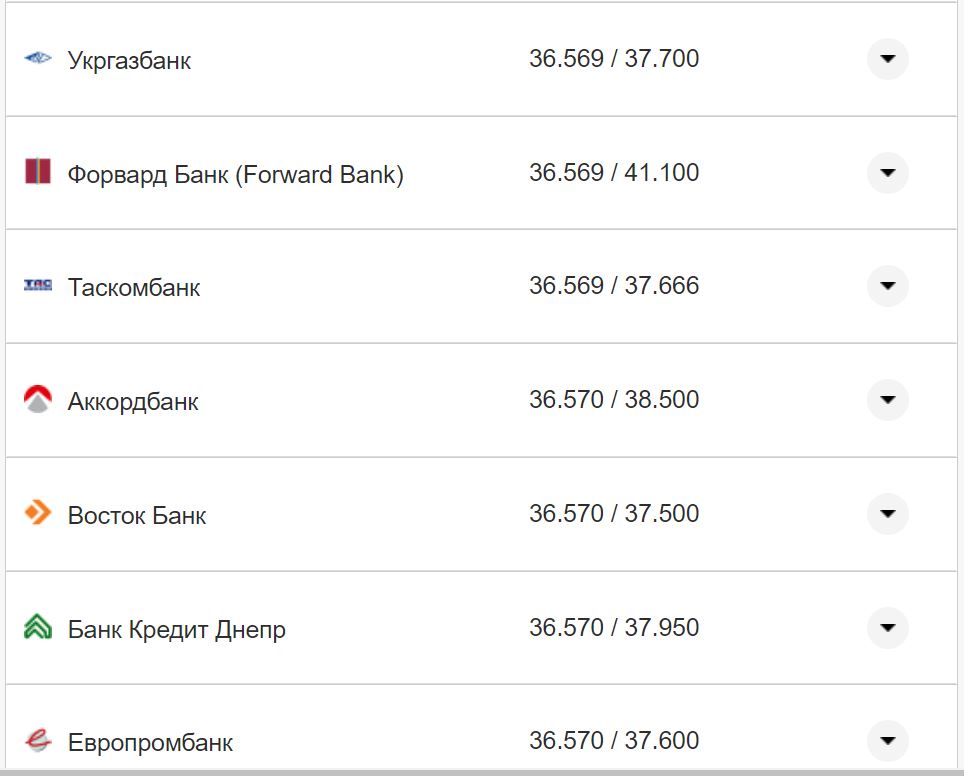This screenshot has height=776, width=964.
Task: Click the Укргазбанк logo icon
Action: tap(37, 58)
